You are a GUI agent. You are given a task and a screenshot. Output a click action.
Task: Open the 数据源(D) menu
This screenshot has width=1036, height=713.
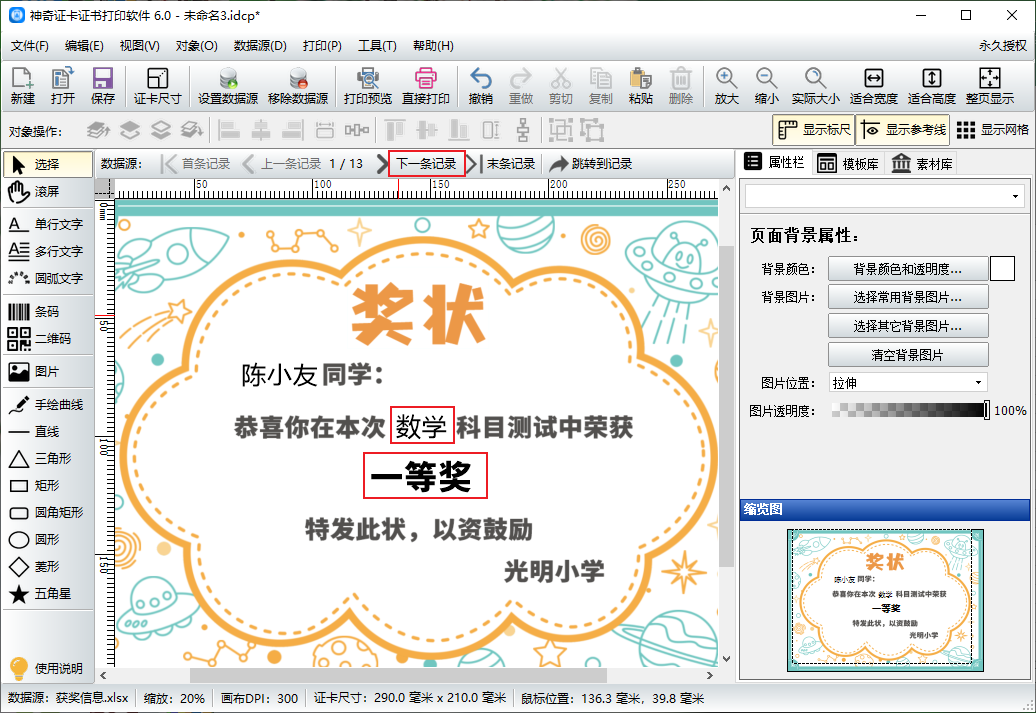click(260, 46)
